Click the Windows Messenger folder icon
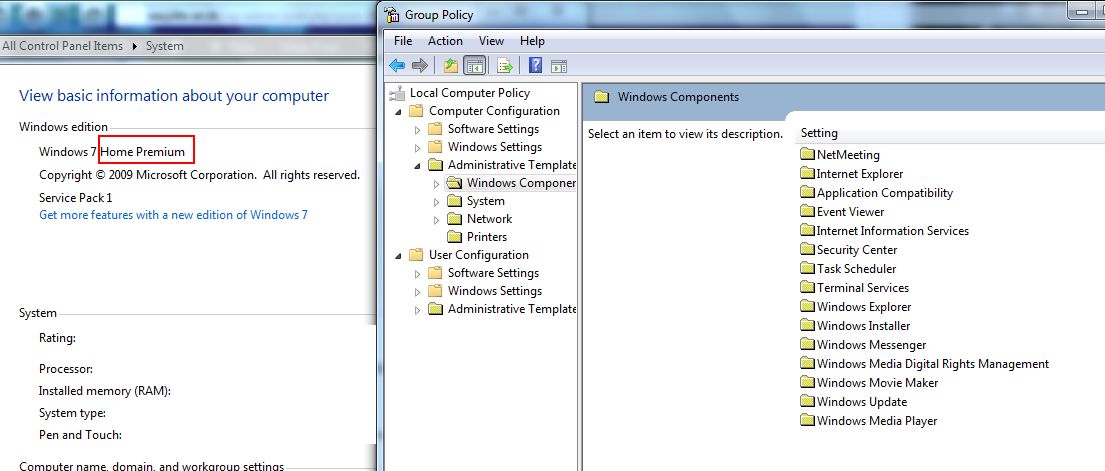The height and width of the screenshot is (471, 1105). pos(808,345)
